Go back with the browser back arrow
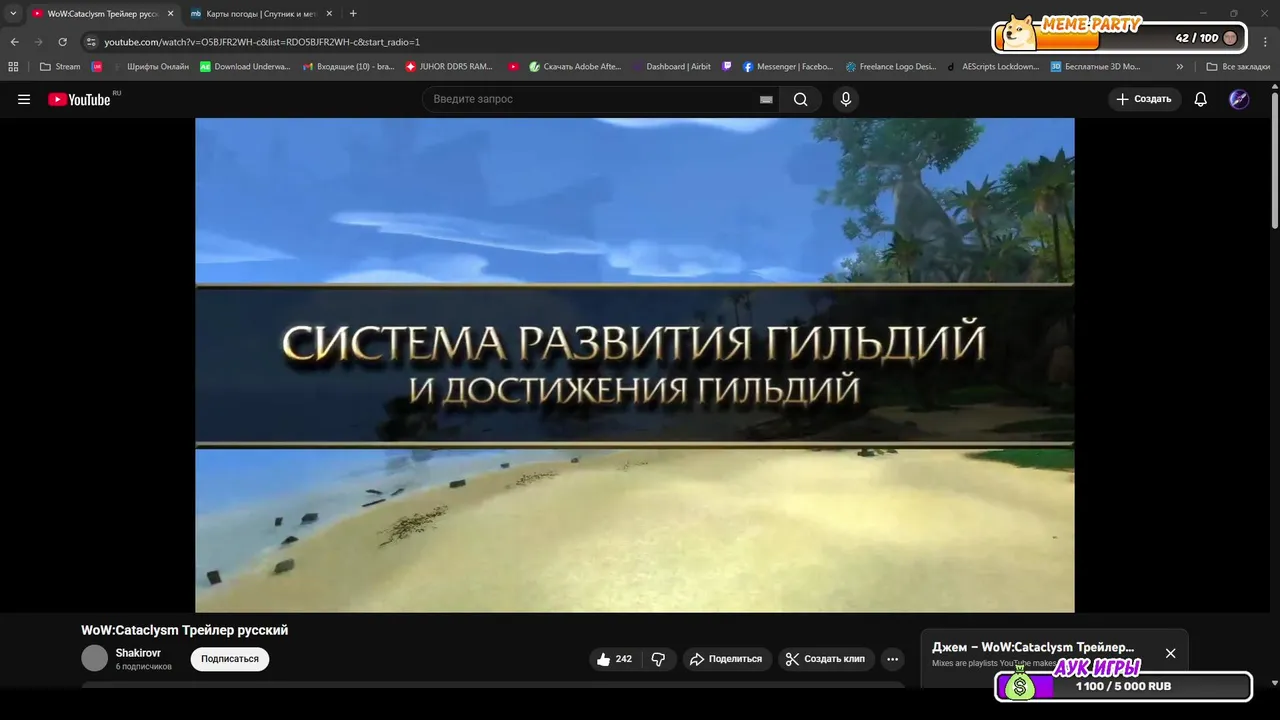The image size is (1280, 720). (x=14, y=42)
